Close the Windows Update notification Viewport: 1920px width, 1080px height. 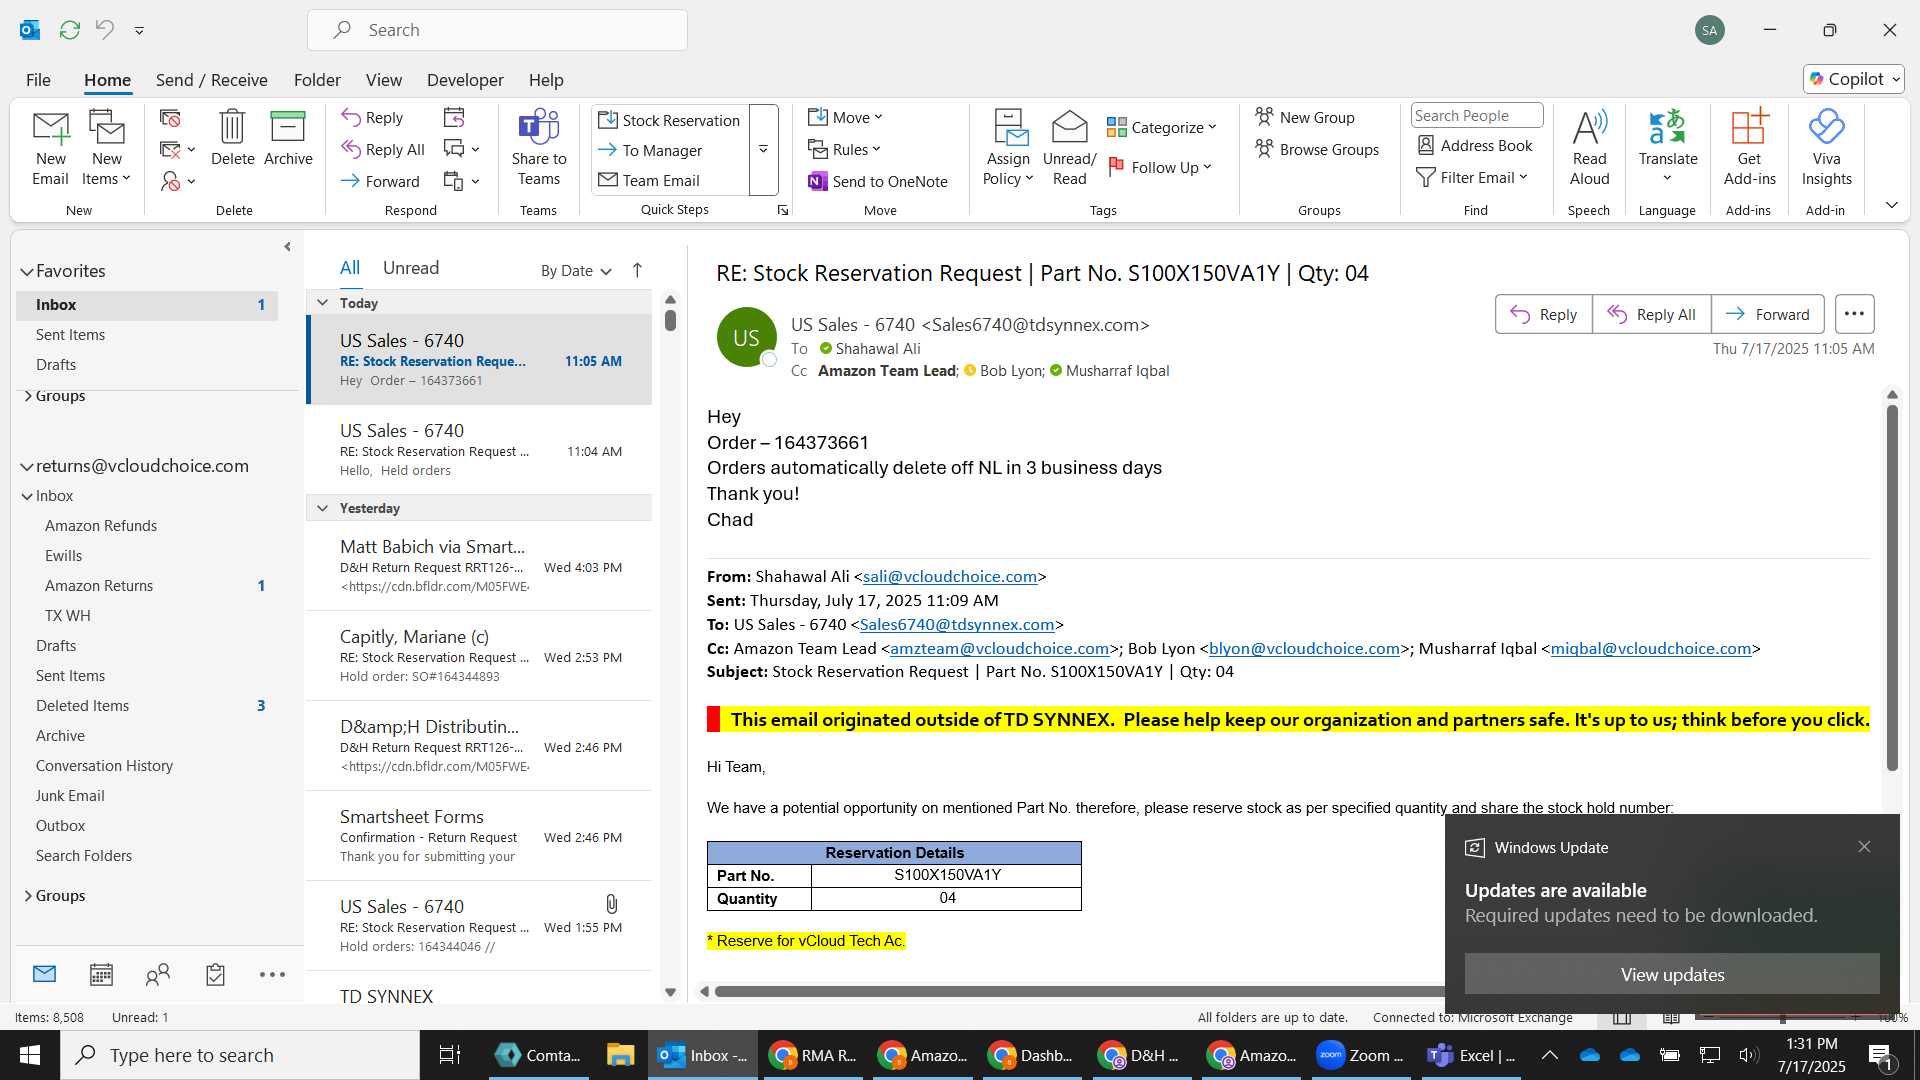pos(1864,847)
